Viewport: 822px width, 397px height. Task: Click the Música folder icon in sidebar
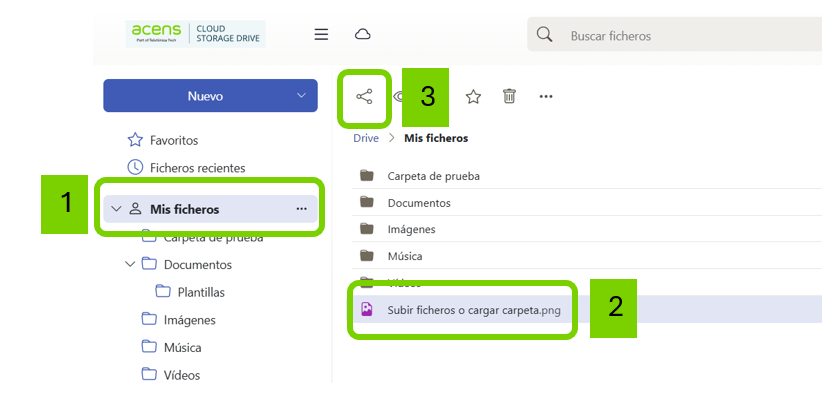click(149, 347)
